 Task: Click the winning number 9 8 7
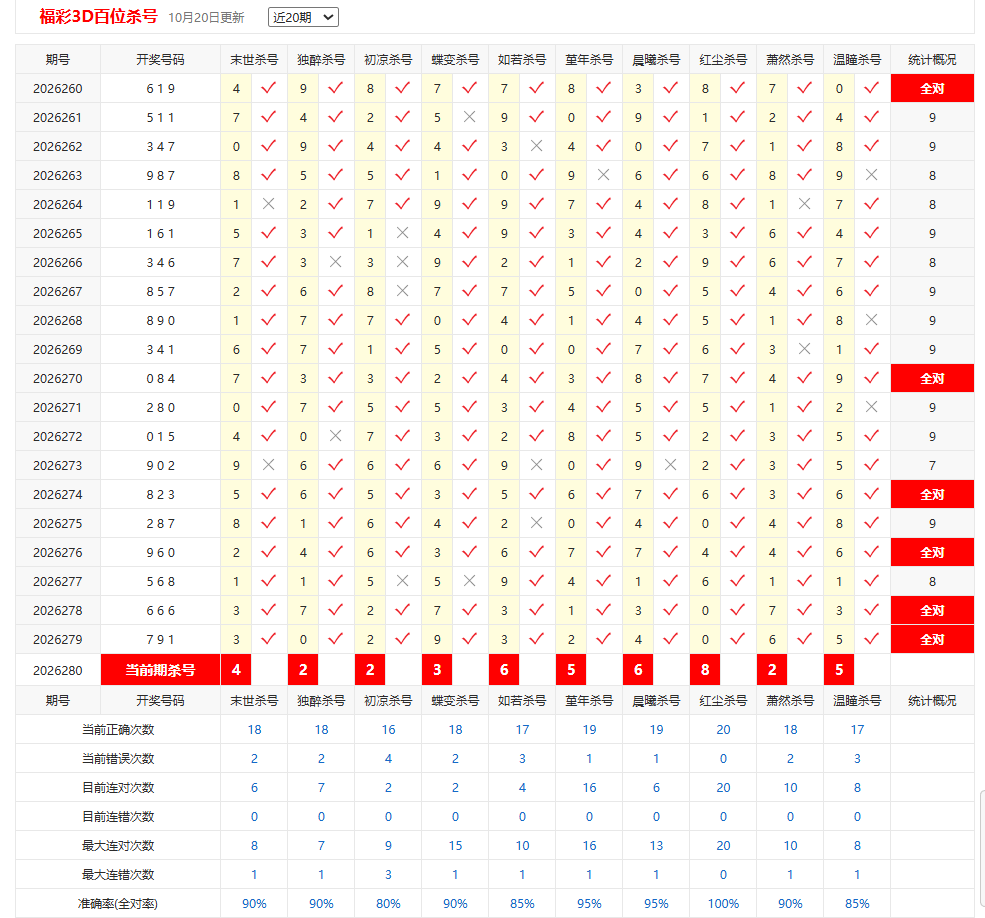(160, 176)
